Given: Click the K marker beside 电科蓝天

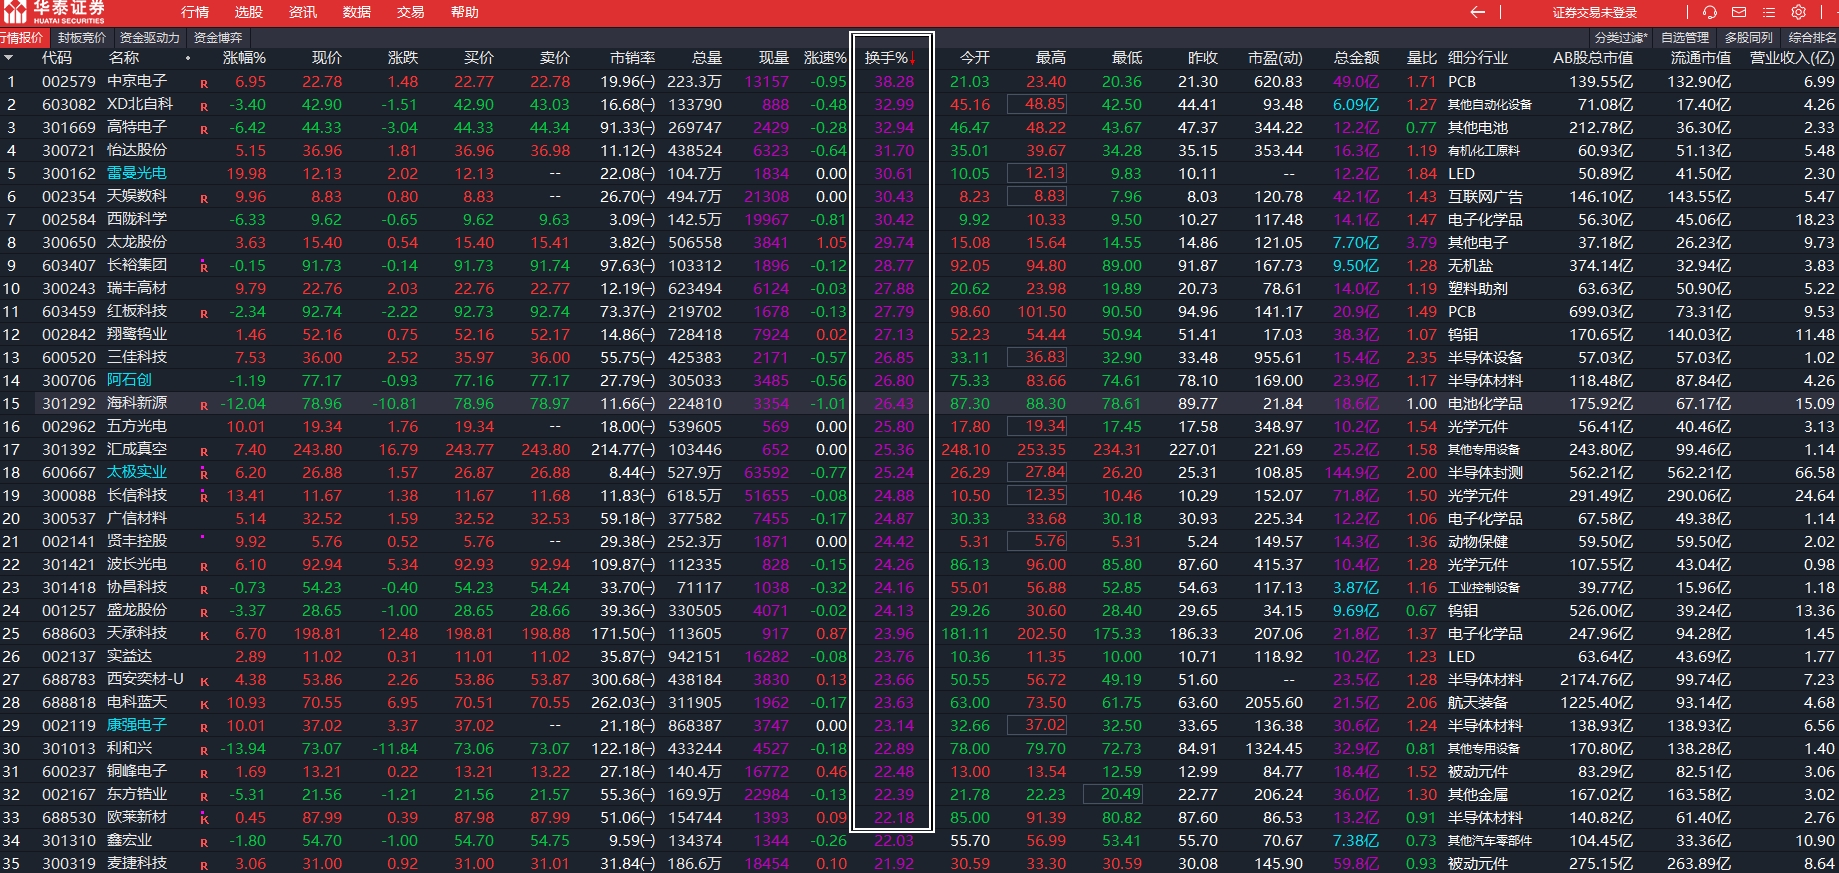Looking at the screenshot, I should (x=204, y=705).
